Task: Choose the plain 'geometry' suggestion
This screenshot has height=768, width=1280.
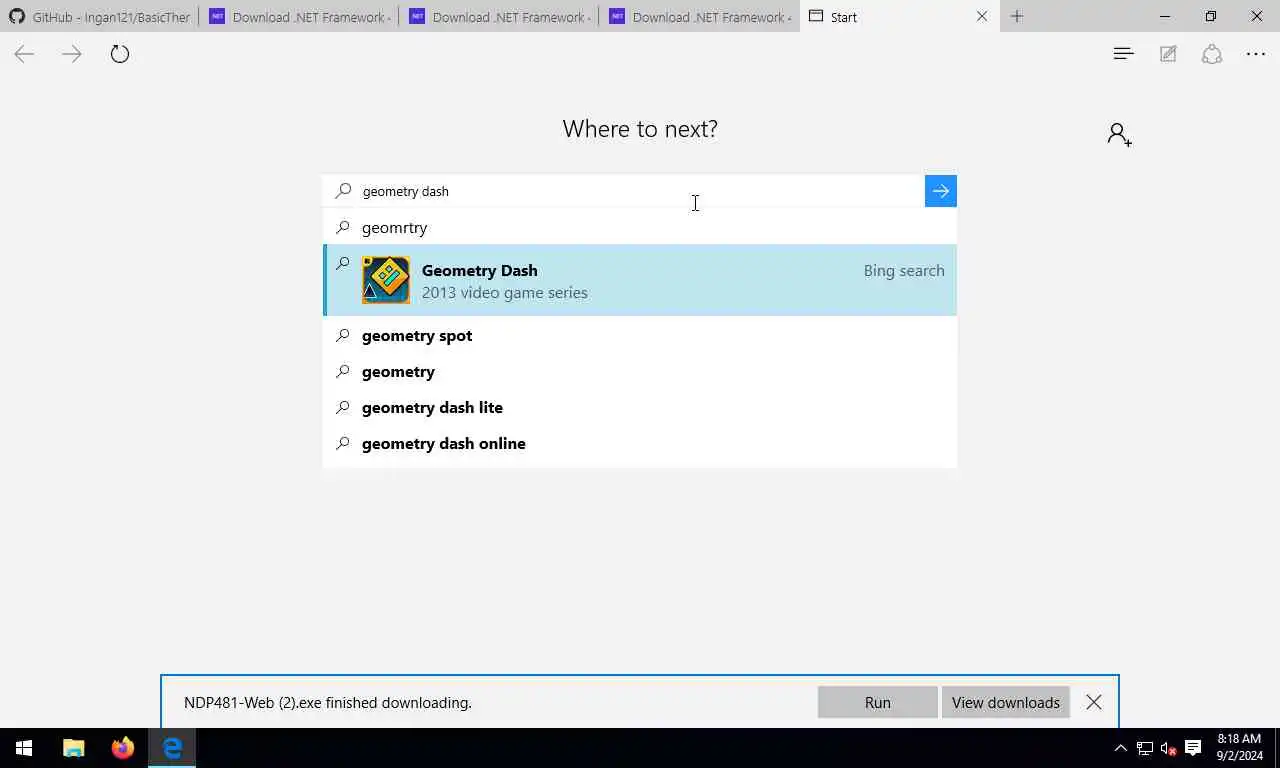Action: tap(640, 371)
